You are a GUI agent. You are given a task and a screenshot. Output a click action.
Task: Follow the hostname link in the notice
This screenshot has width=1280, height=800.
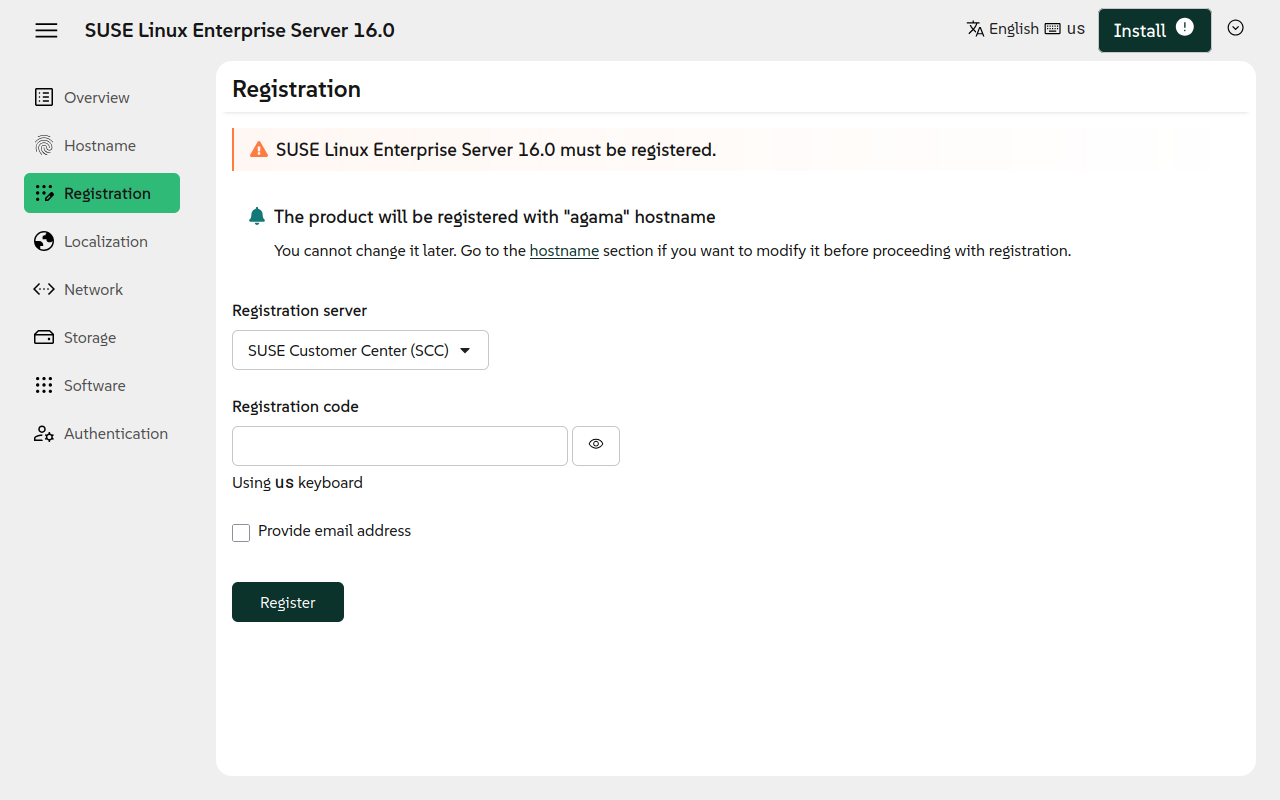tap(564, 251)
